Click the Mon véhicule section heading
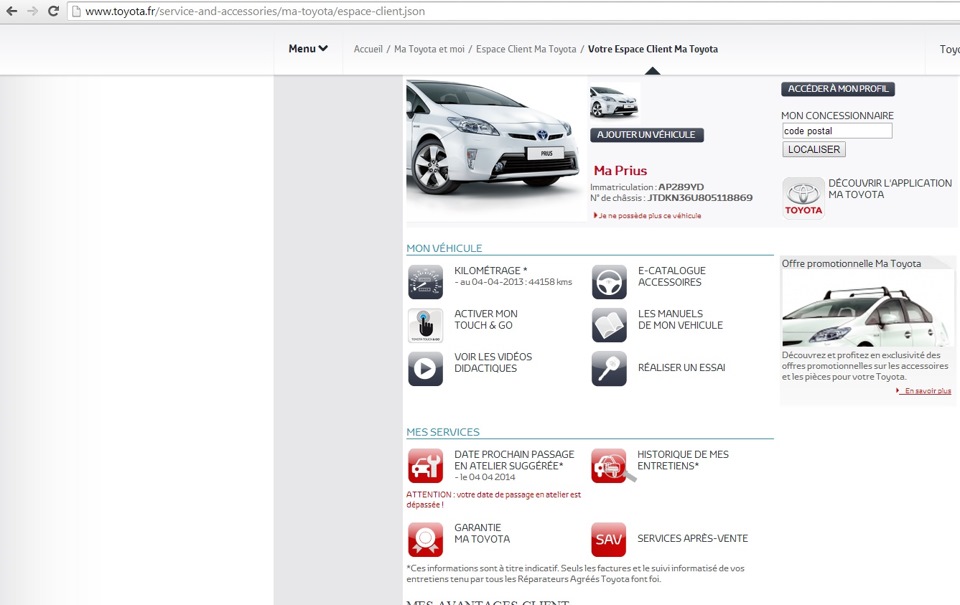Image resolution: width=960 pixels, height=605 pixels. (x=444, y=248)
